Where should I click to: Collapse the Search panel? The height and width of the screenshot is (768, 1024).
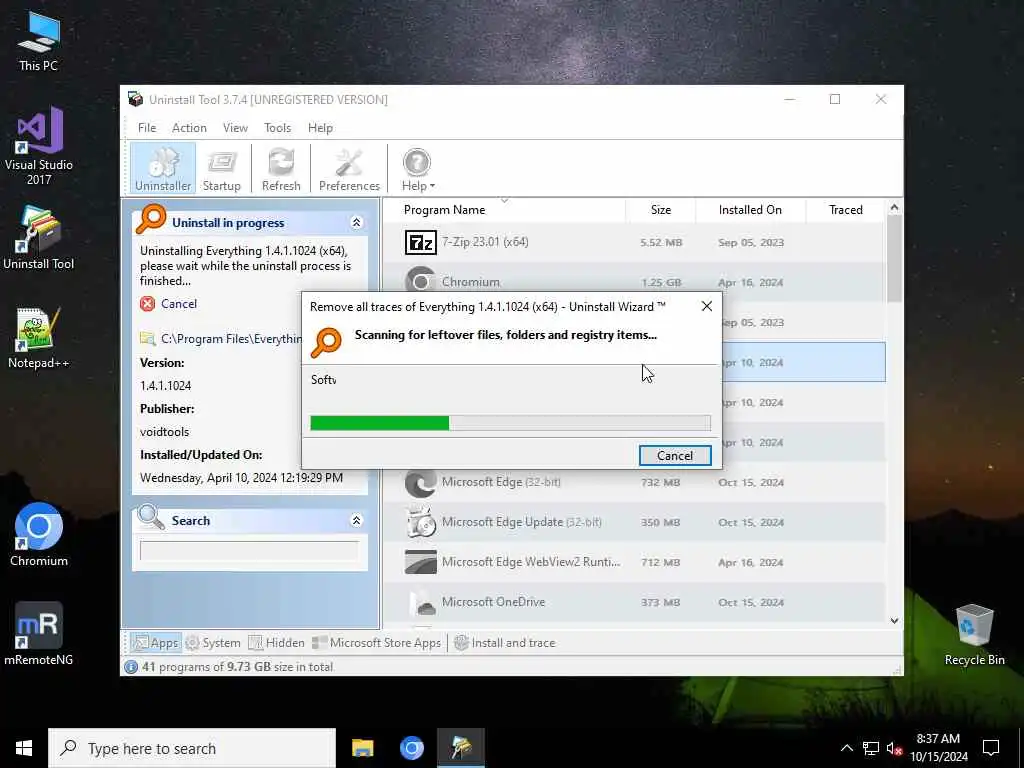[357, 520]
